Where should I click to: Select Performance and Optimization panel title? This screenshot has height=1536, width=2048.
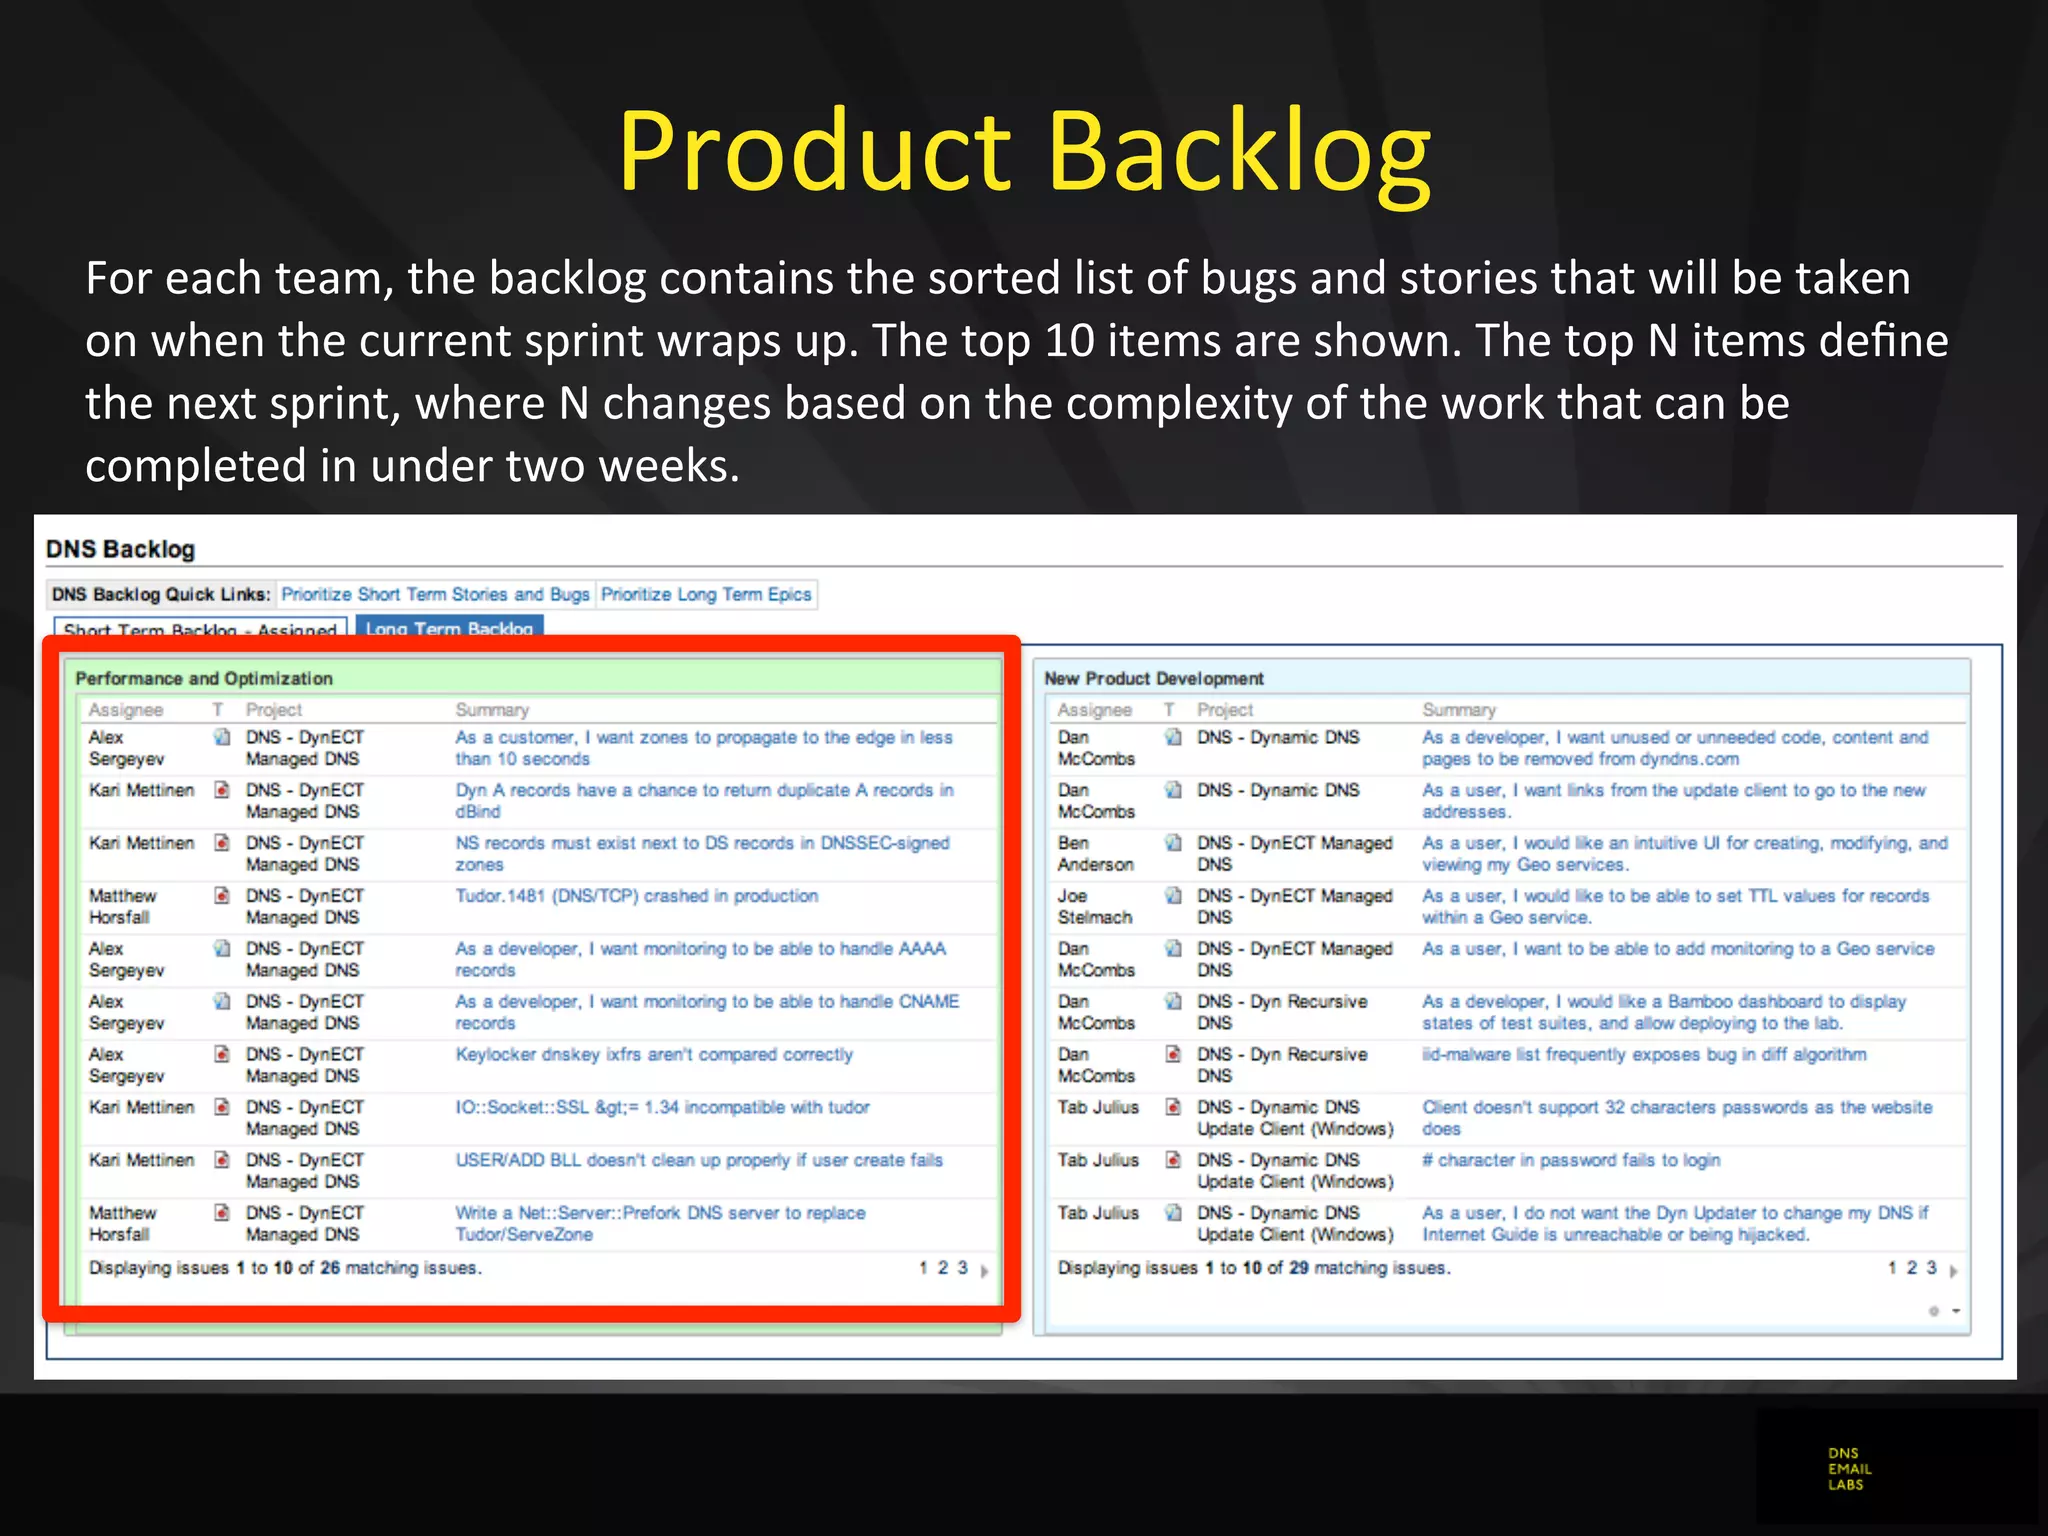click(204, 679)
